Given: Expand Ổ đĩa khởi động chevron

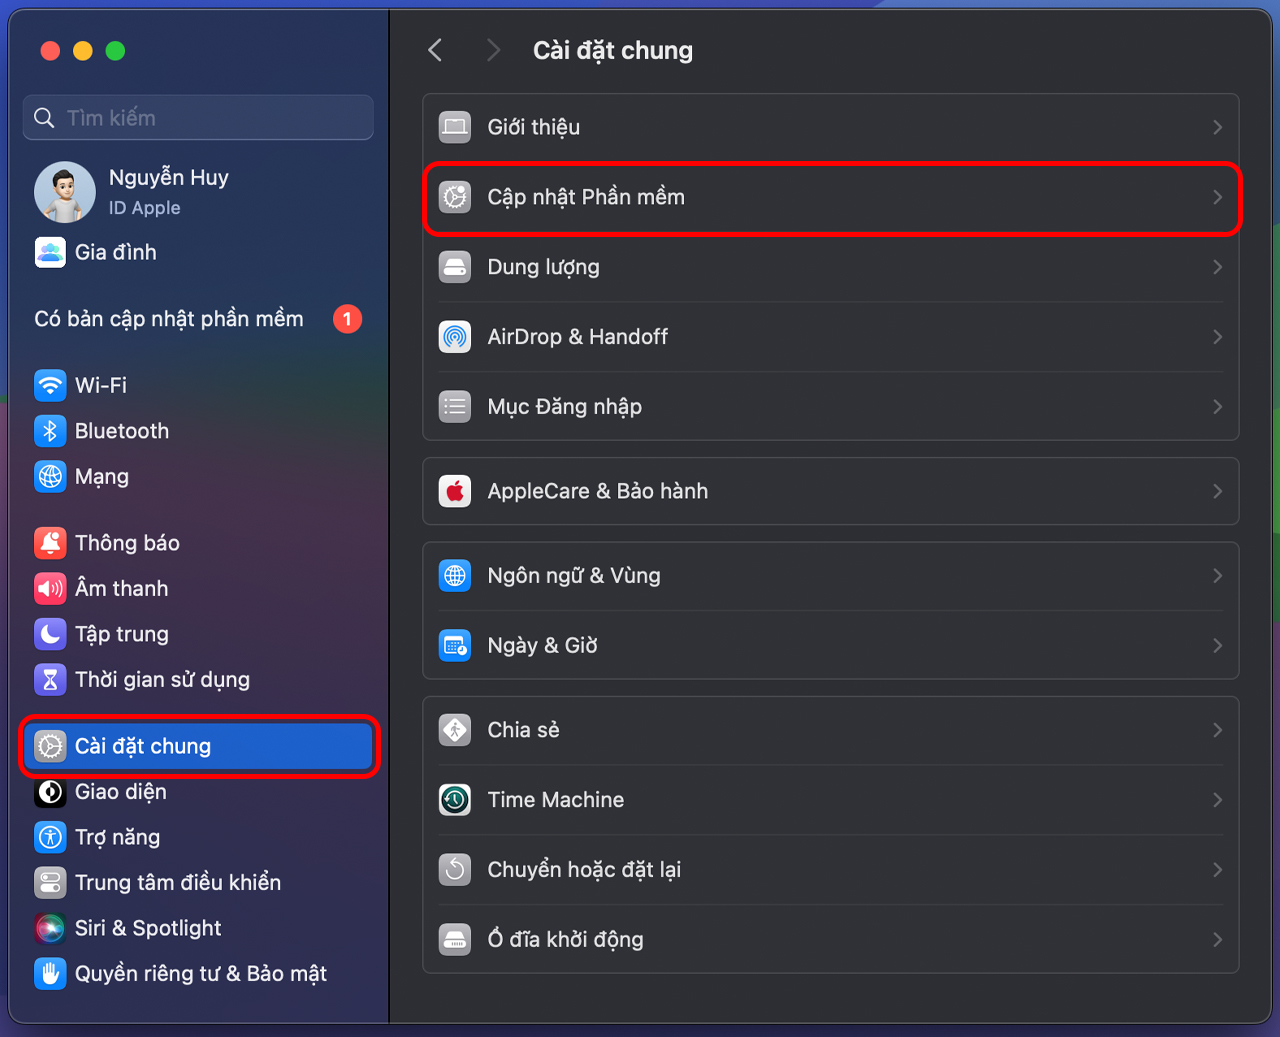Looking at the screenshot, I should click(x=1217, y=939).
